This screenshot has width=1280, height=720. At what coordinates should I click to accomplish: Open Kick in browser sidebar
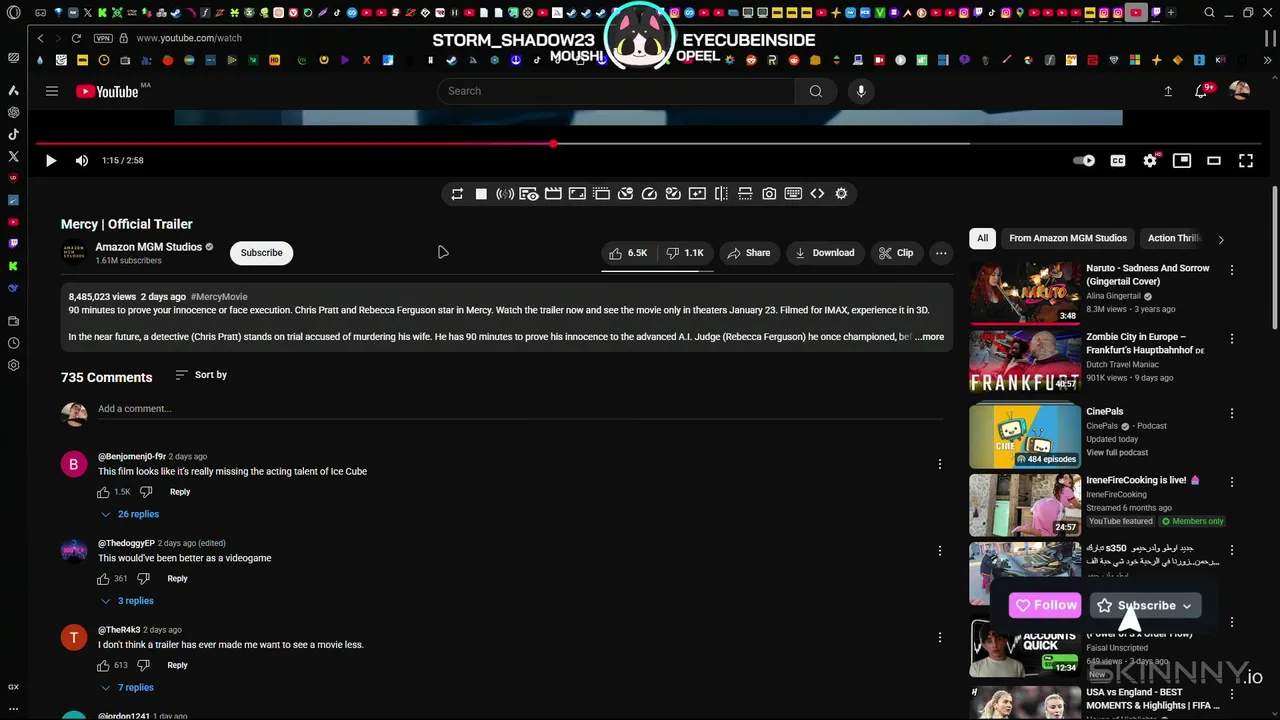tap(13, 265)
